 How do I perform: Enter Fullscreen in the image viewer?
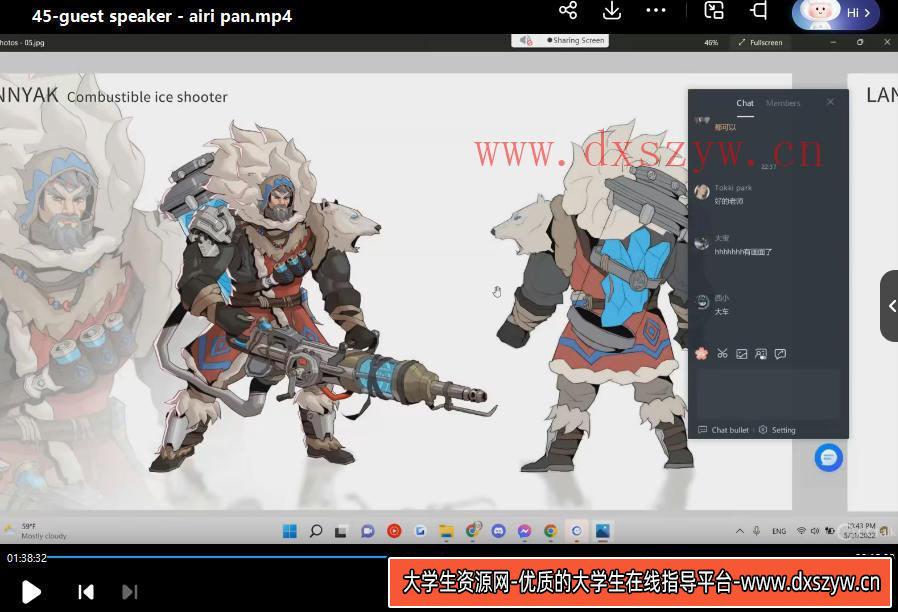(x=761, y=42)
